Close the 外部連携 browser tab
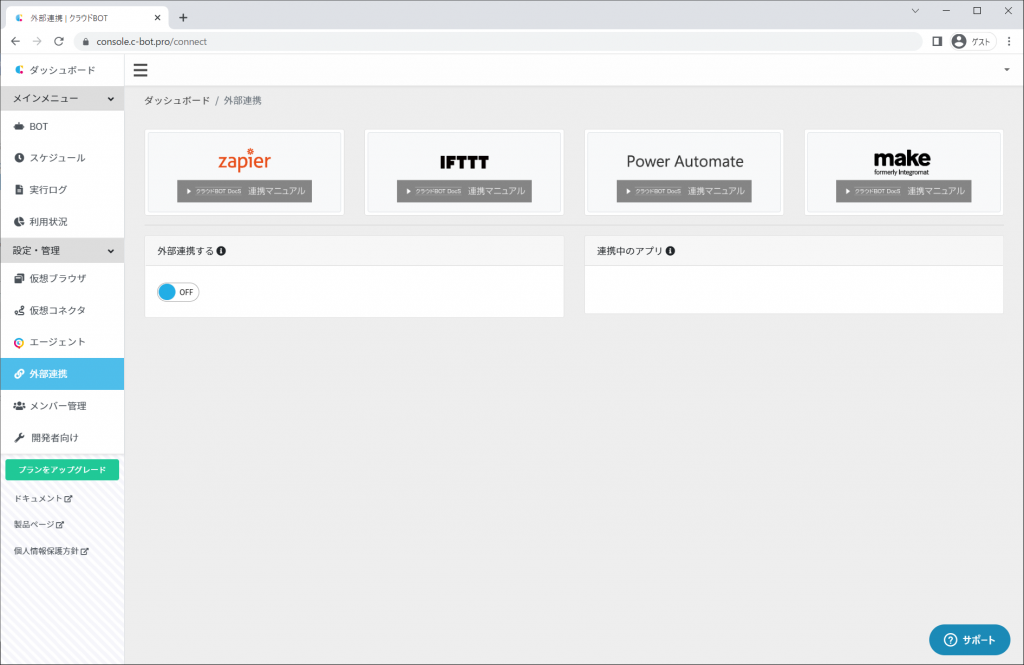This screenshot has height=665, width=1024. pos(157,18)
